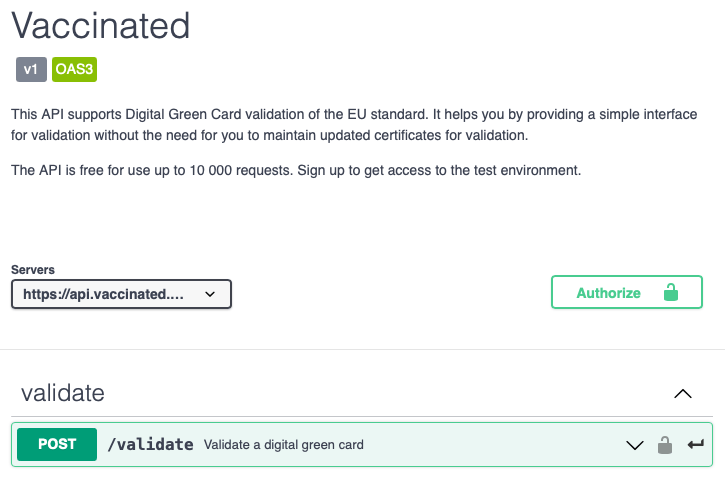Click the grey padlock on the /validate row
Image resolution: width=725 pixels, height=481 pixels.
pyautogui.click(x=664, y=445)
